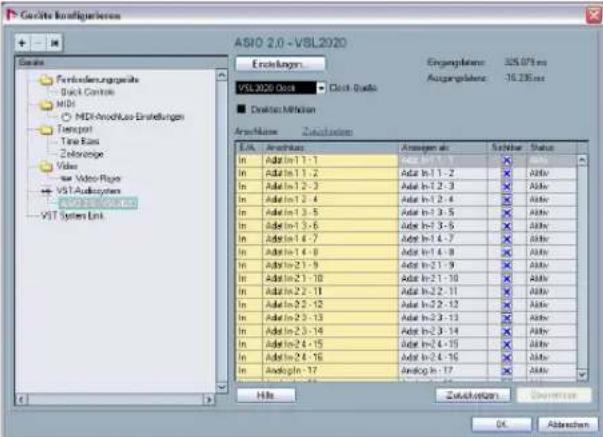Toggle Direktes Mithören checkbox

(x=241, y=109)
